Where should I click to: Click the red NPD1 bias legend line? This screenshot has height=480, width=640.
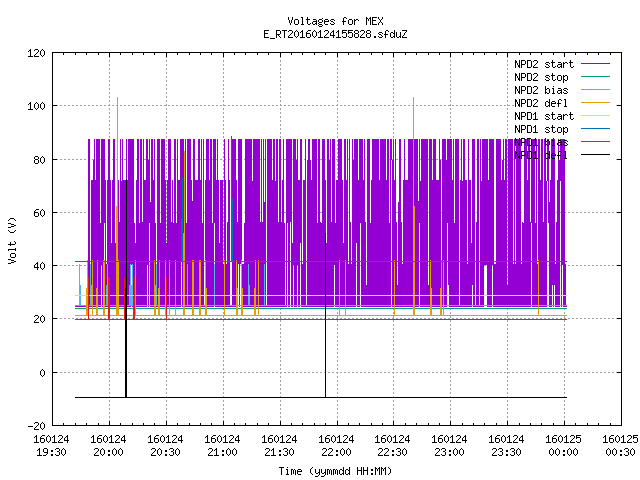coord(595,142)
